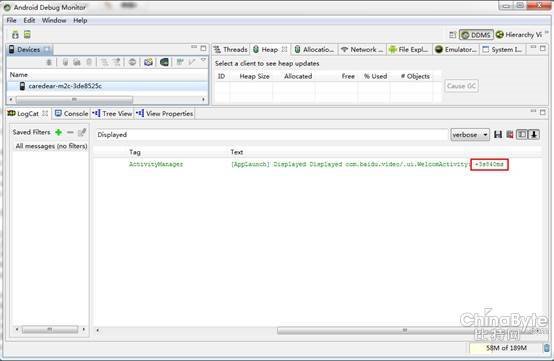Switch to the Tree View tab

pos(112,113)
